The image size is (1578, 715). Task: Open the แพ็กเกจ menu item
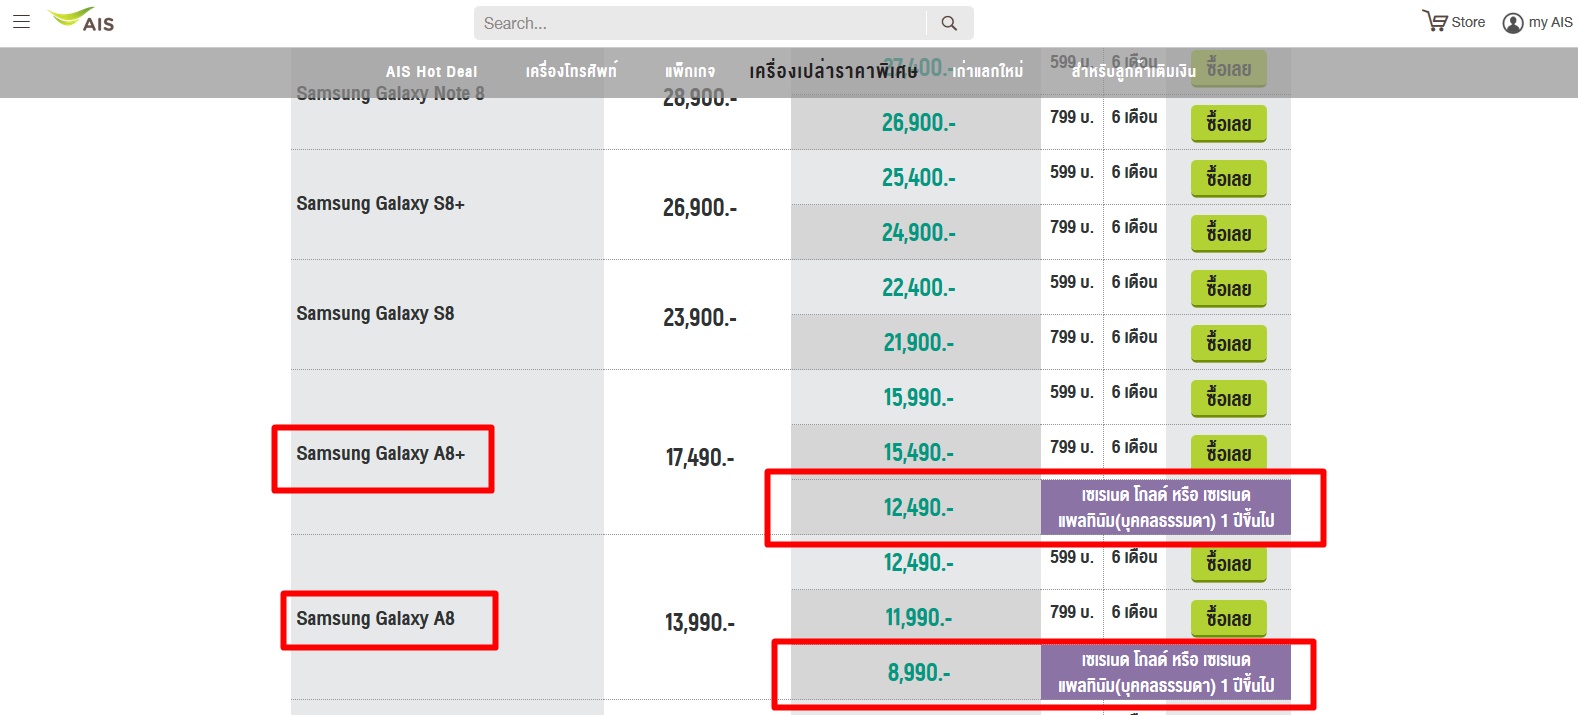(x=690, y=72)
